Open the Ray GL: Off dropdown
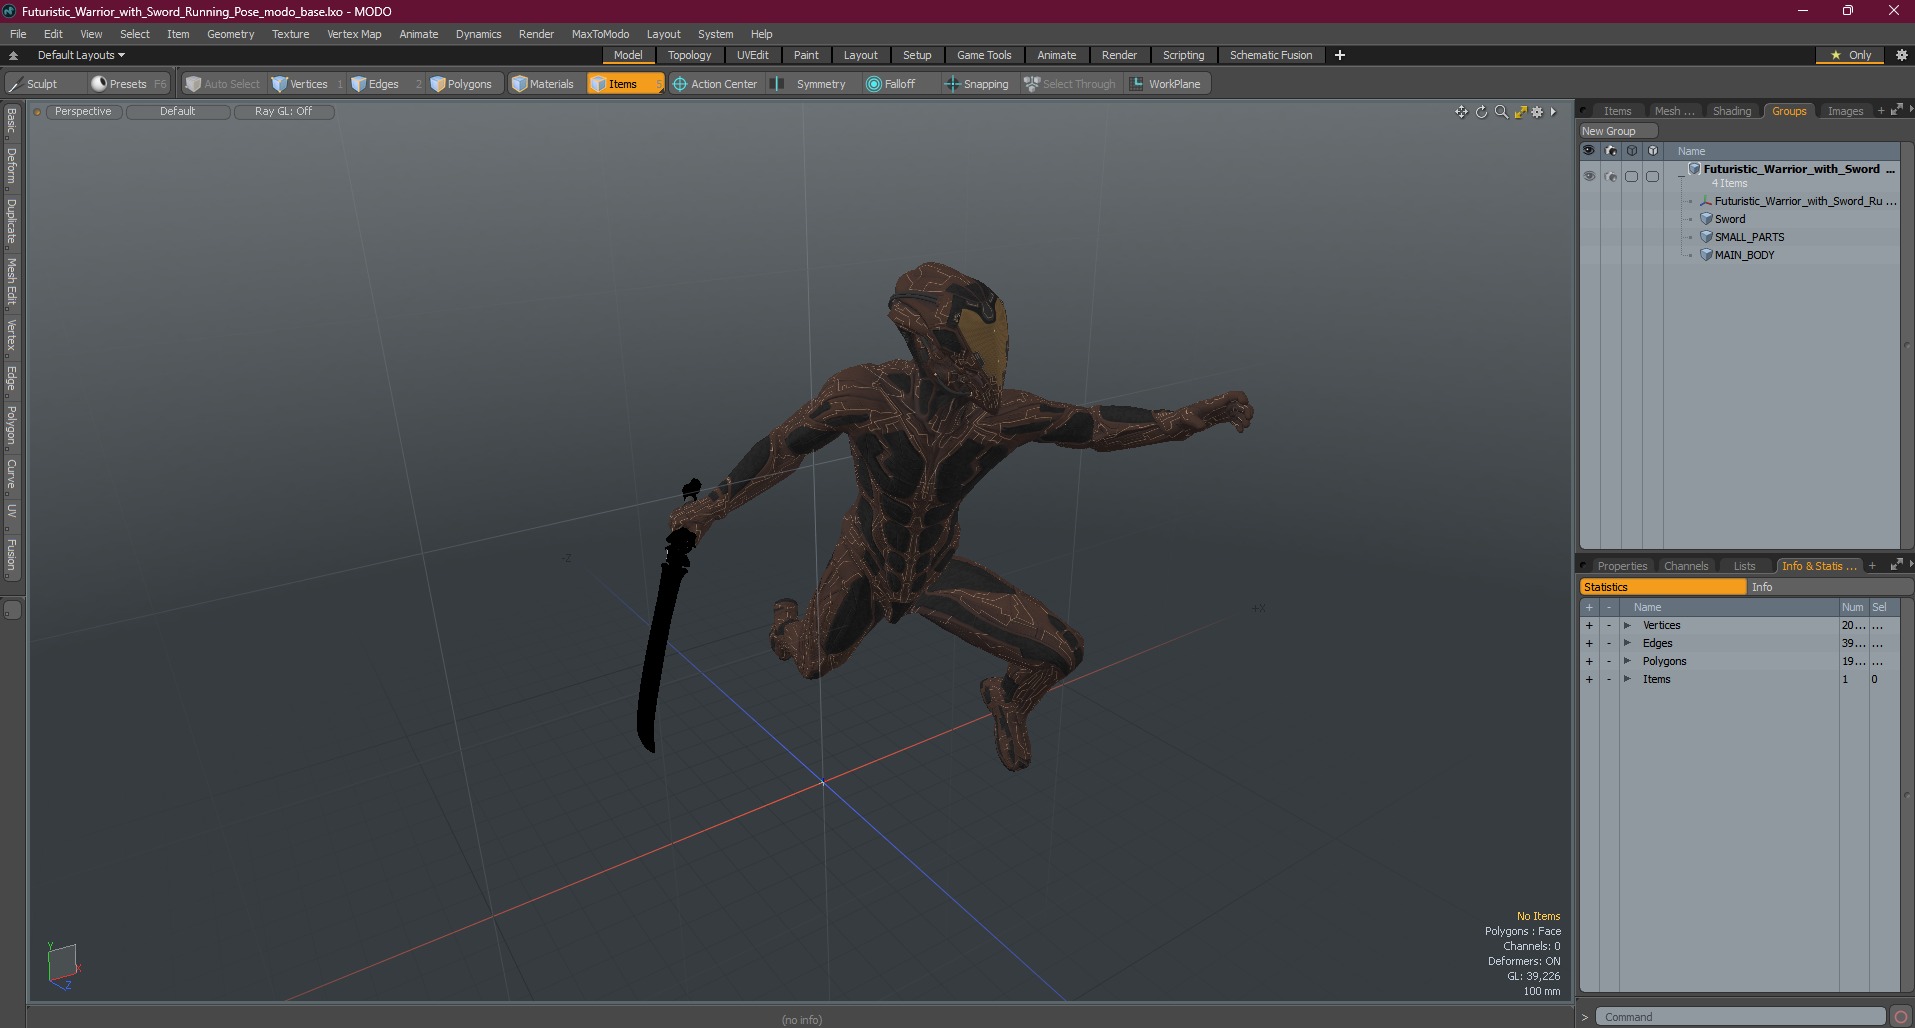 pos(283,112)
